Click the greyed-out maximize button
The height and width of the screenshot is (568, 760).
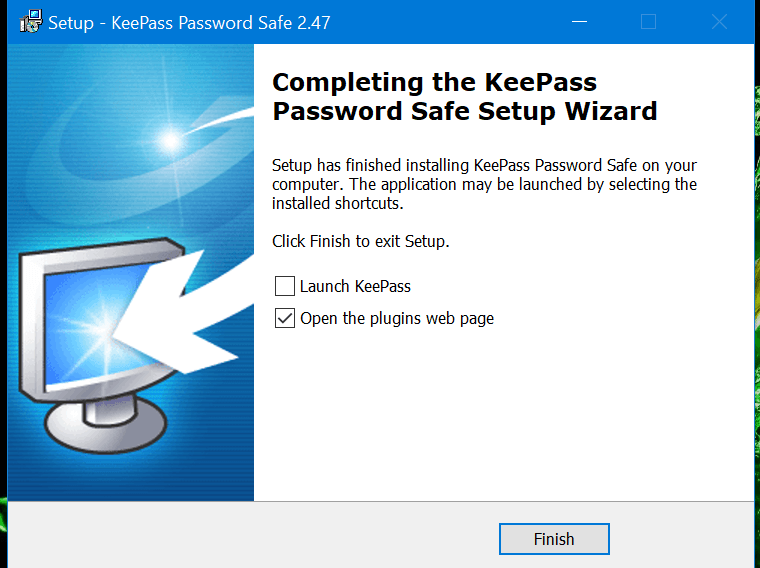tap(649, 22)
